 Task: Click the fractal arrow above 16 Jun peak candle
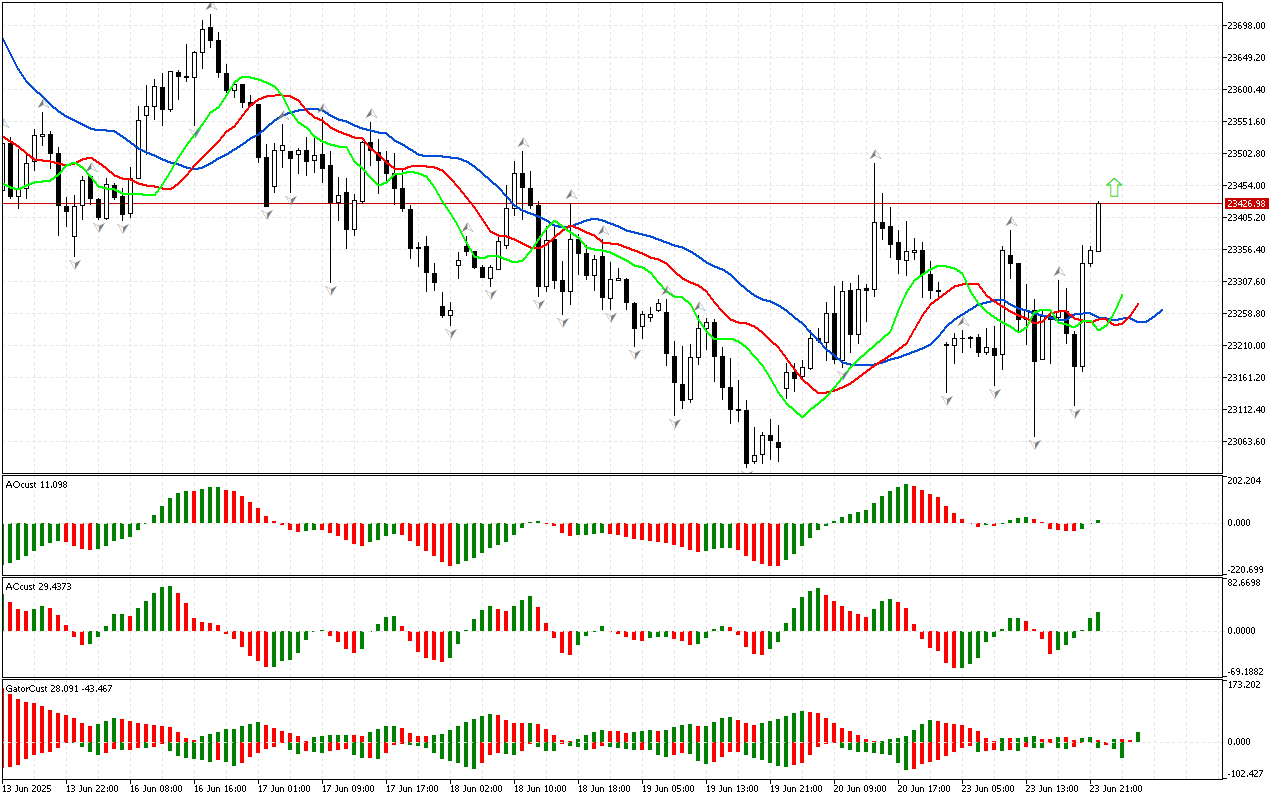coord(210,7)
